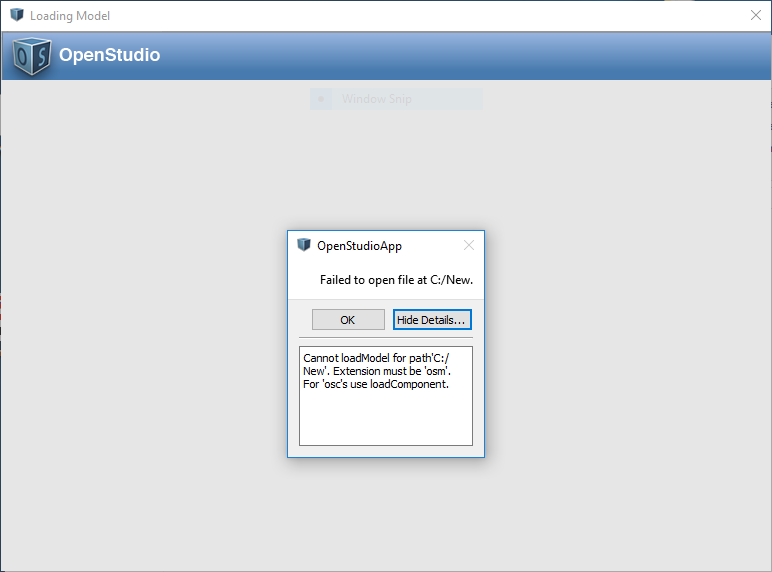Click the 'Failed to open file at C:/New.' message

[x=396, y=280]
